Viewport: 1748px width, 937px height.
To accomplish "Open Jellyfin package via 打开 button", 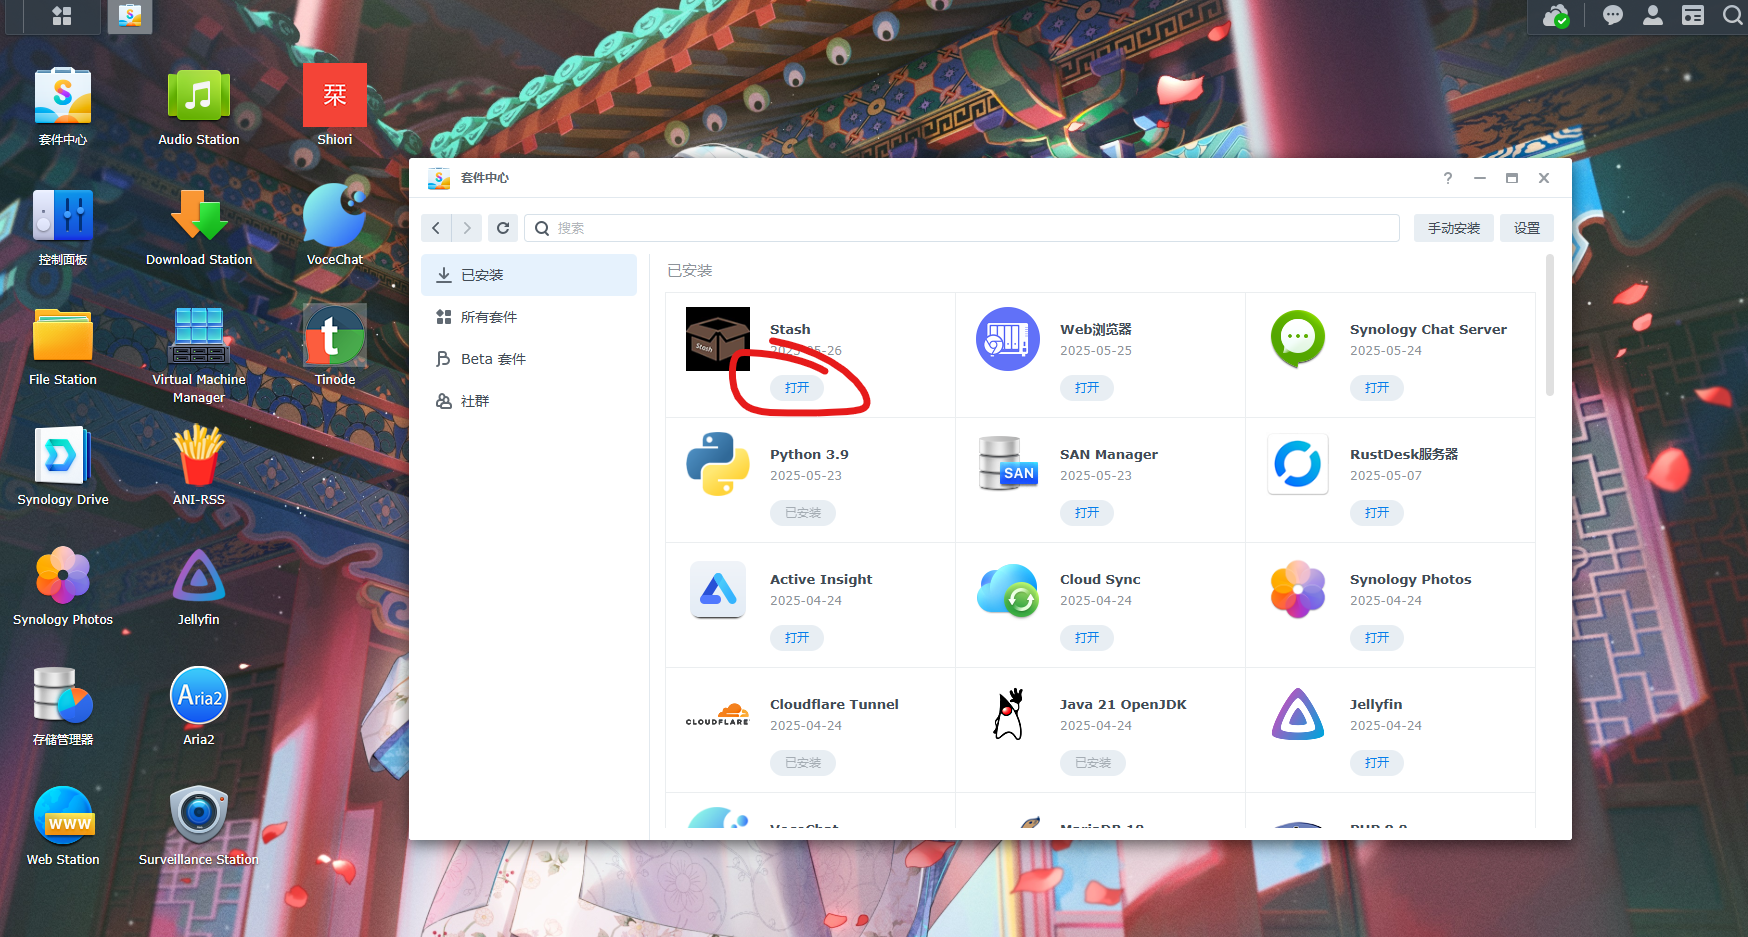I will pyautogui.click(x=1377, y=763).
